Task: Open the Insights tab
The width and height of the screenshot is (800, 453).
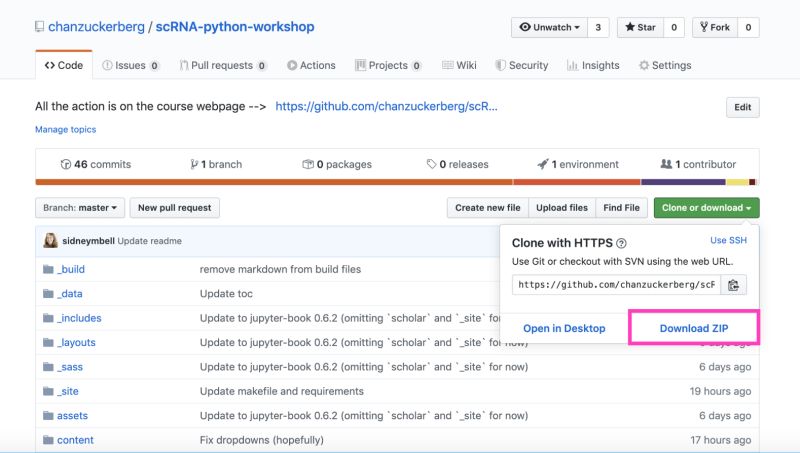Action: 593,65
